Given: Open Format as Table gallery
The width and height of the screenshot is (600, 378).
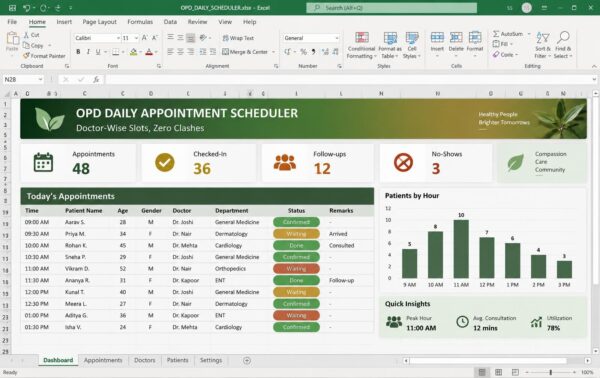Looking at the screenshot, I should pos(390,45).
